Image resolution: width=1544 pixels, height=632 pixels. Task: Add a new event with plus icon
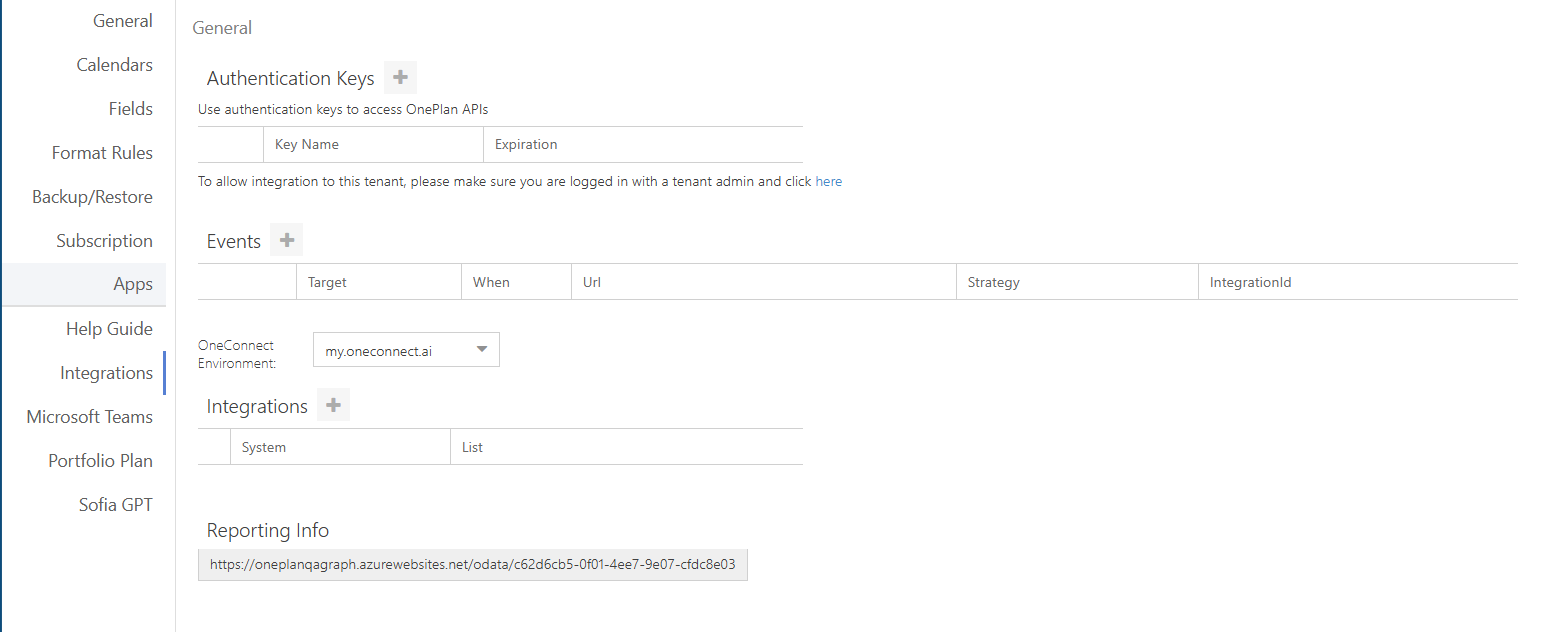286,240
